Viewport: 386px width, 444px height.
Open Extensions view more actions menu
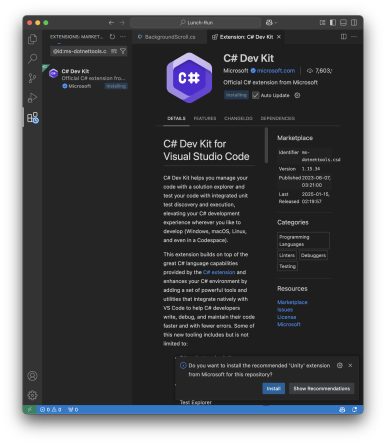point(123,37)
